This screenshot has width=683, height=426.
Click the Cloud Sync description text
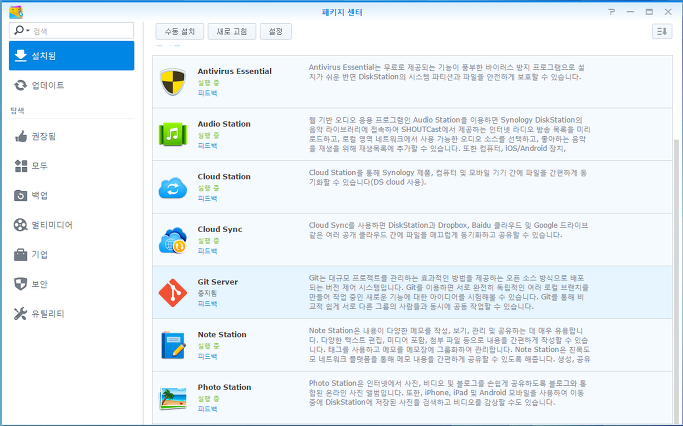(x=449, y=230)
